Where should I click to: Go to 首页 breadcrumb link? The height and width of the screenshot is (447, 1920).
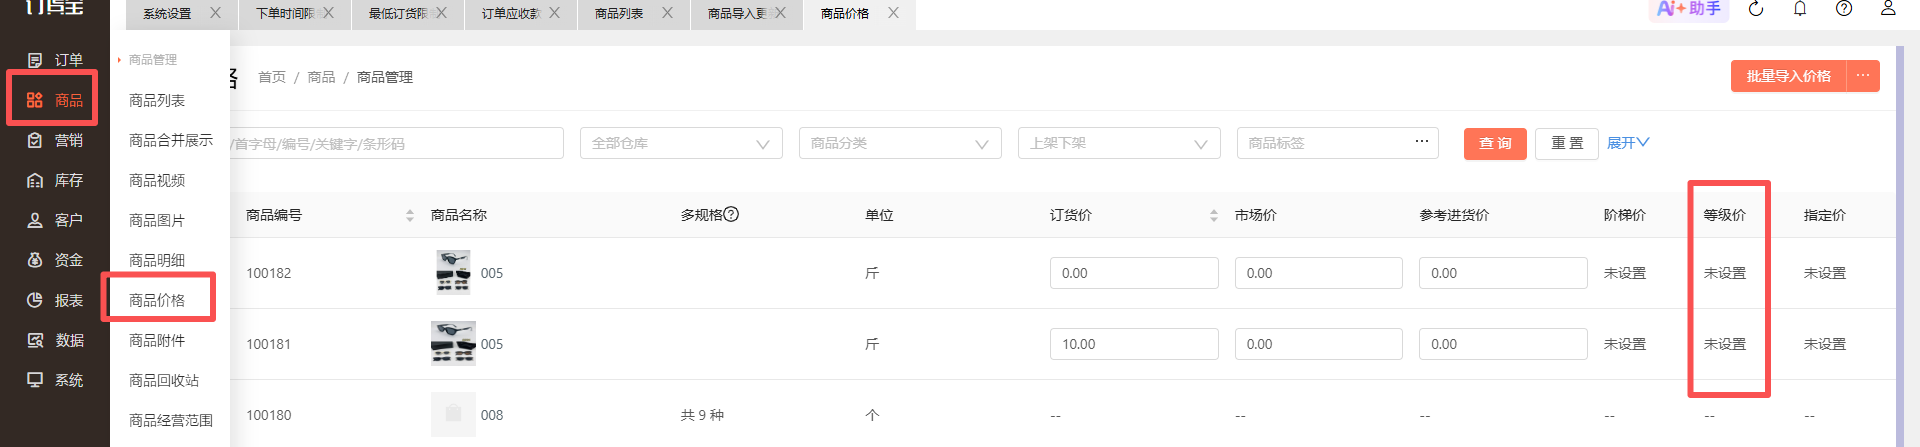tap(272, 77)
